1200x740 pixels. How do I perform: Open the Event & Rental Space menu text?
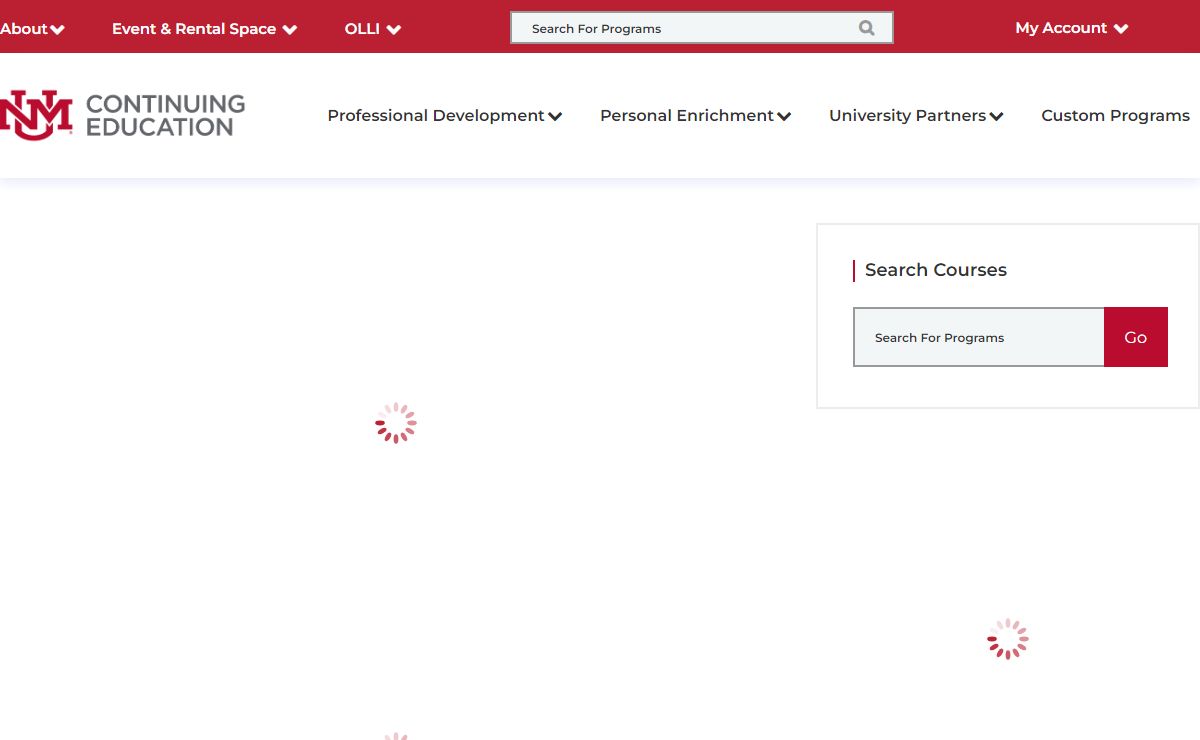coord(193,29)
